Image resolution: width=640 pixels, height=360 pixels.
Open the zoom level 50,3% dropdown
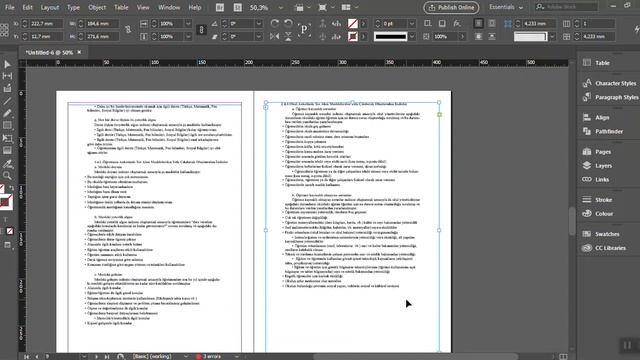tap(280, 7)
